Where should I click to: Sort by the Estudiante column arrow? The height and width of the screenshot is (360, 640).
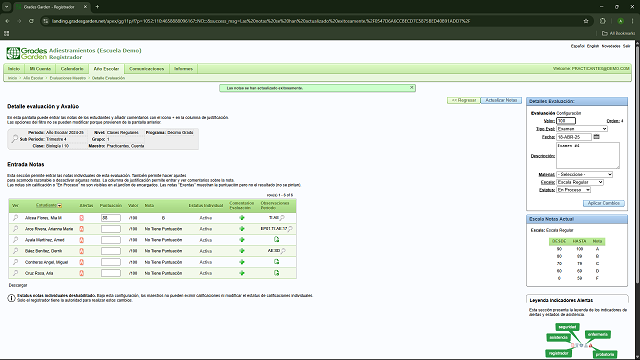[60, 206]
